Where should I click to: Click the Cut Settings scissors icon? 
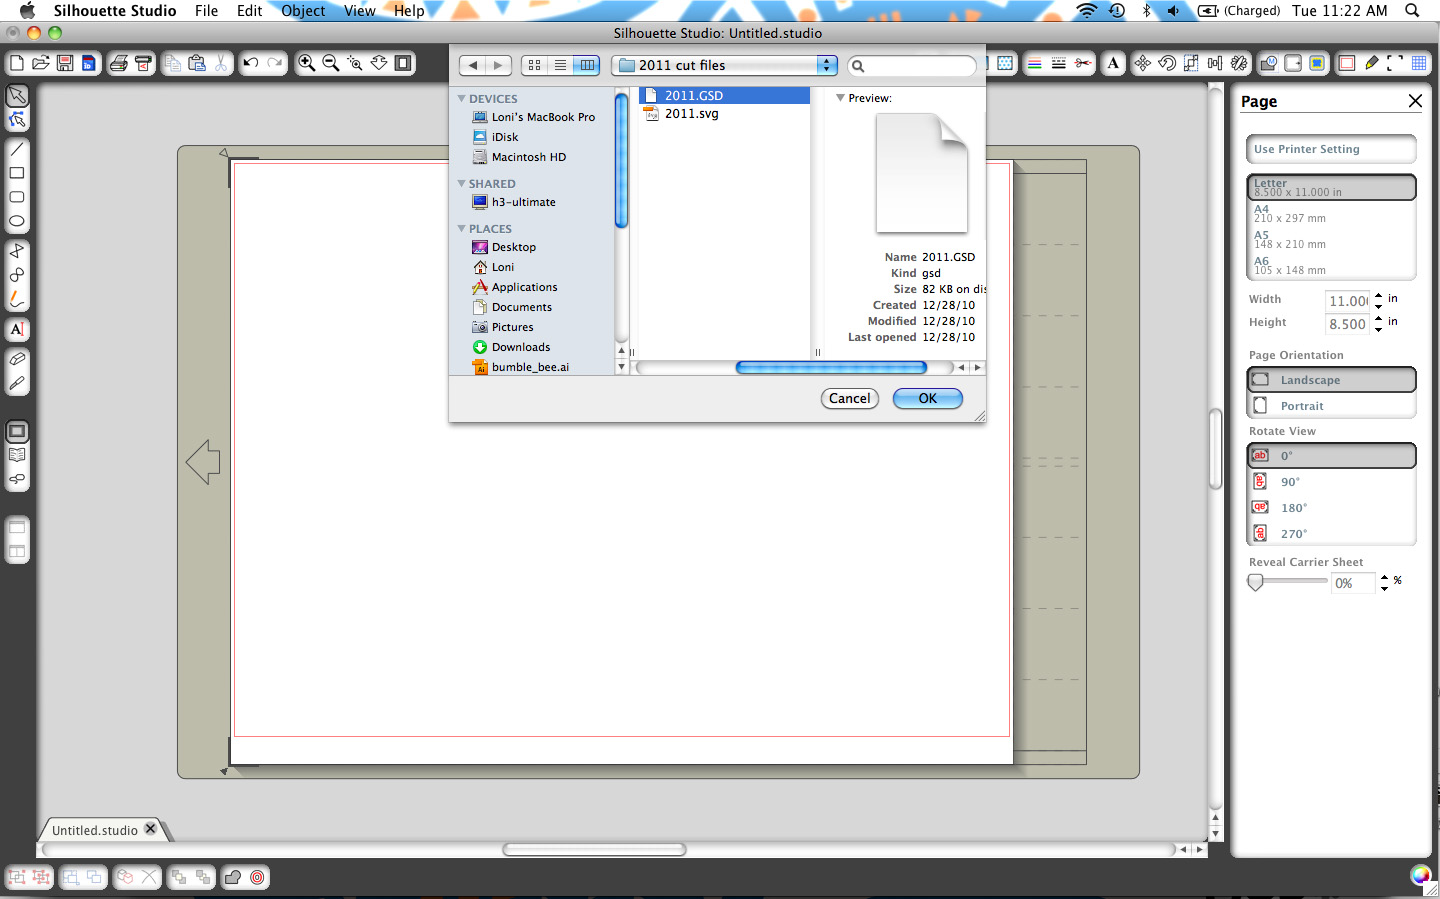(1082, 62)
